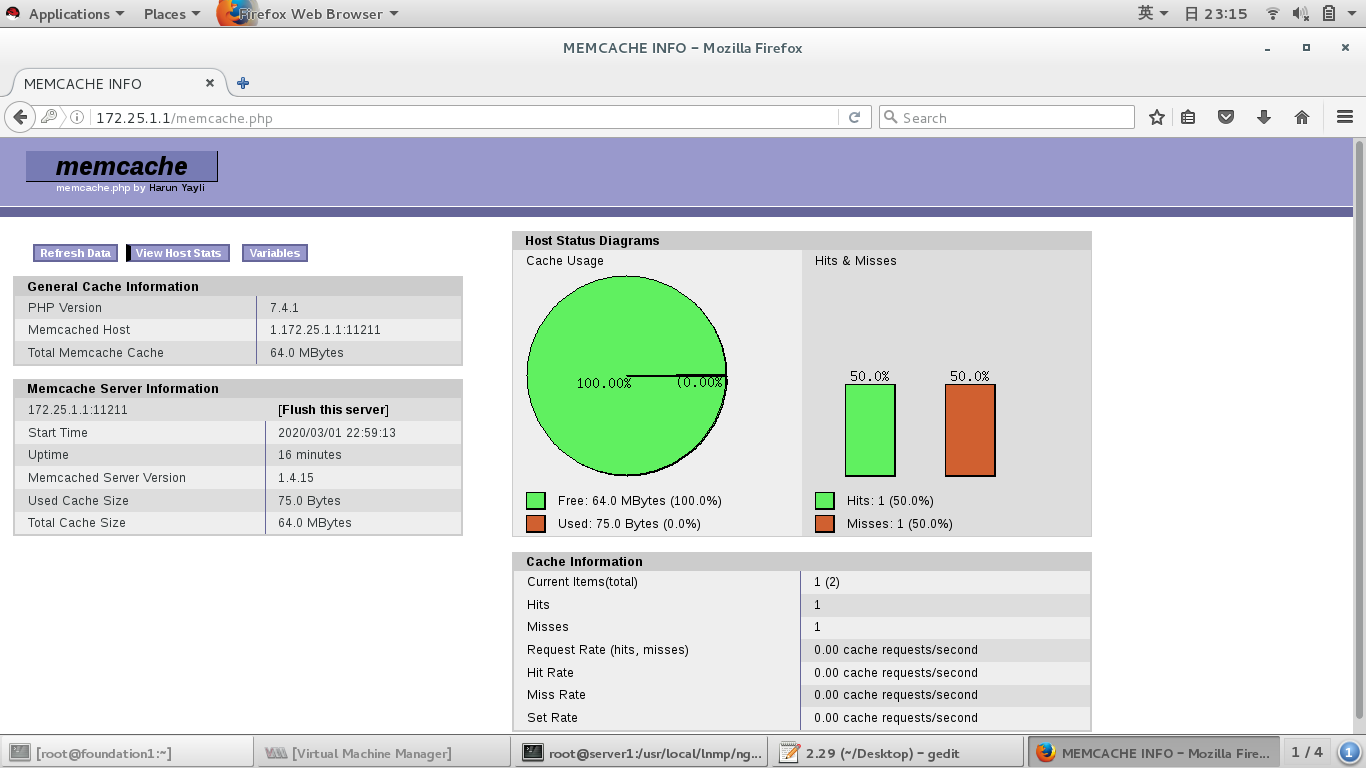Click the Host Status Diagrams header

[x=592, y=241]
